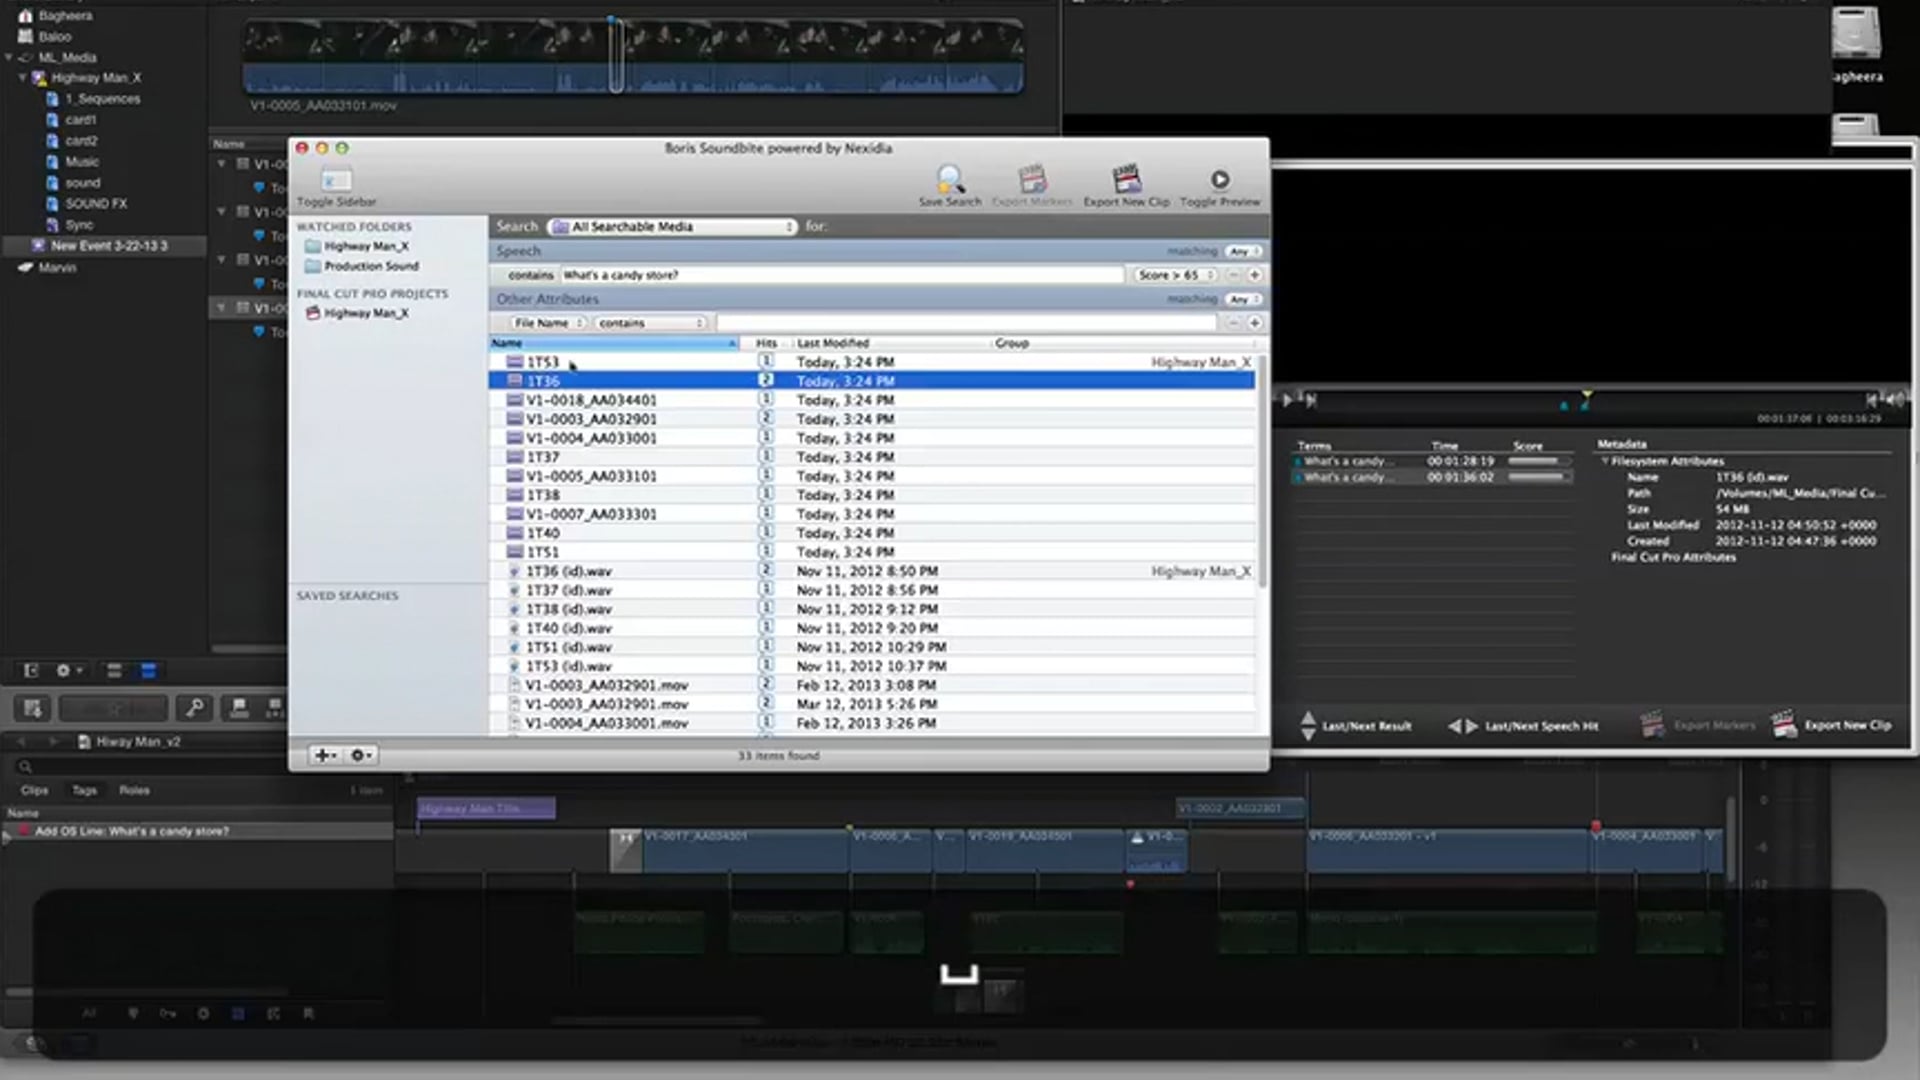Sort results by the Group column header
Viewport: 1920px width, 1080px height.
click(x=1122, y=343)
